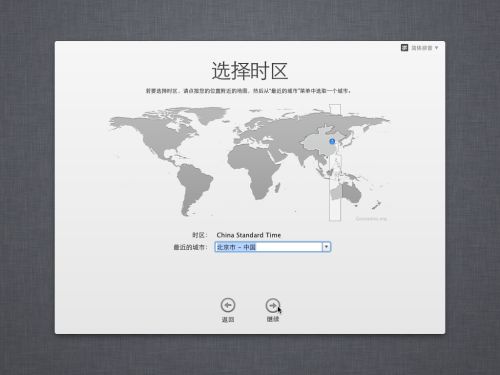Click the 最近的城市 label
Viewport: 500px width, 375px height.
(190, 247)
